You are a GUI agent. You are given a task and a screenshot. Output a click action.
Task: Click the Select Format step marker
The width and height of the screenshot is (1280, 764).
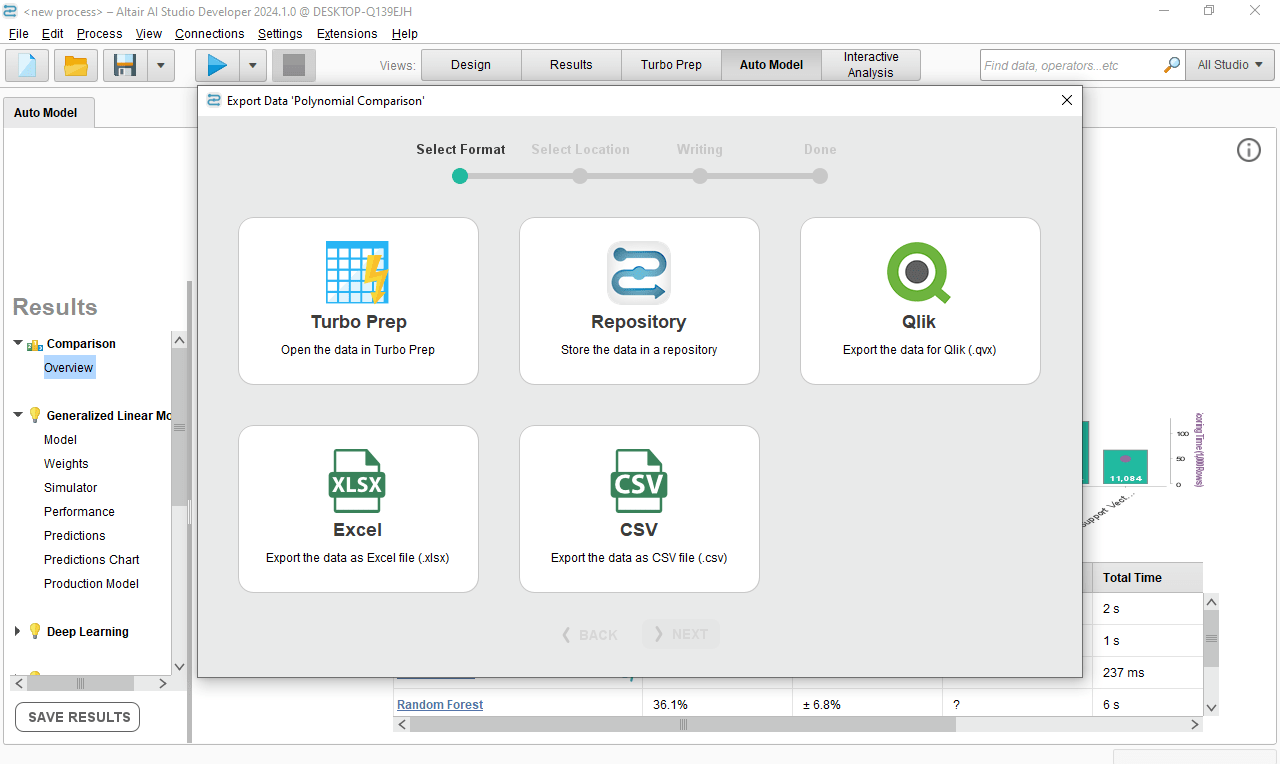[460, 176]
